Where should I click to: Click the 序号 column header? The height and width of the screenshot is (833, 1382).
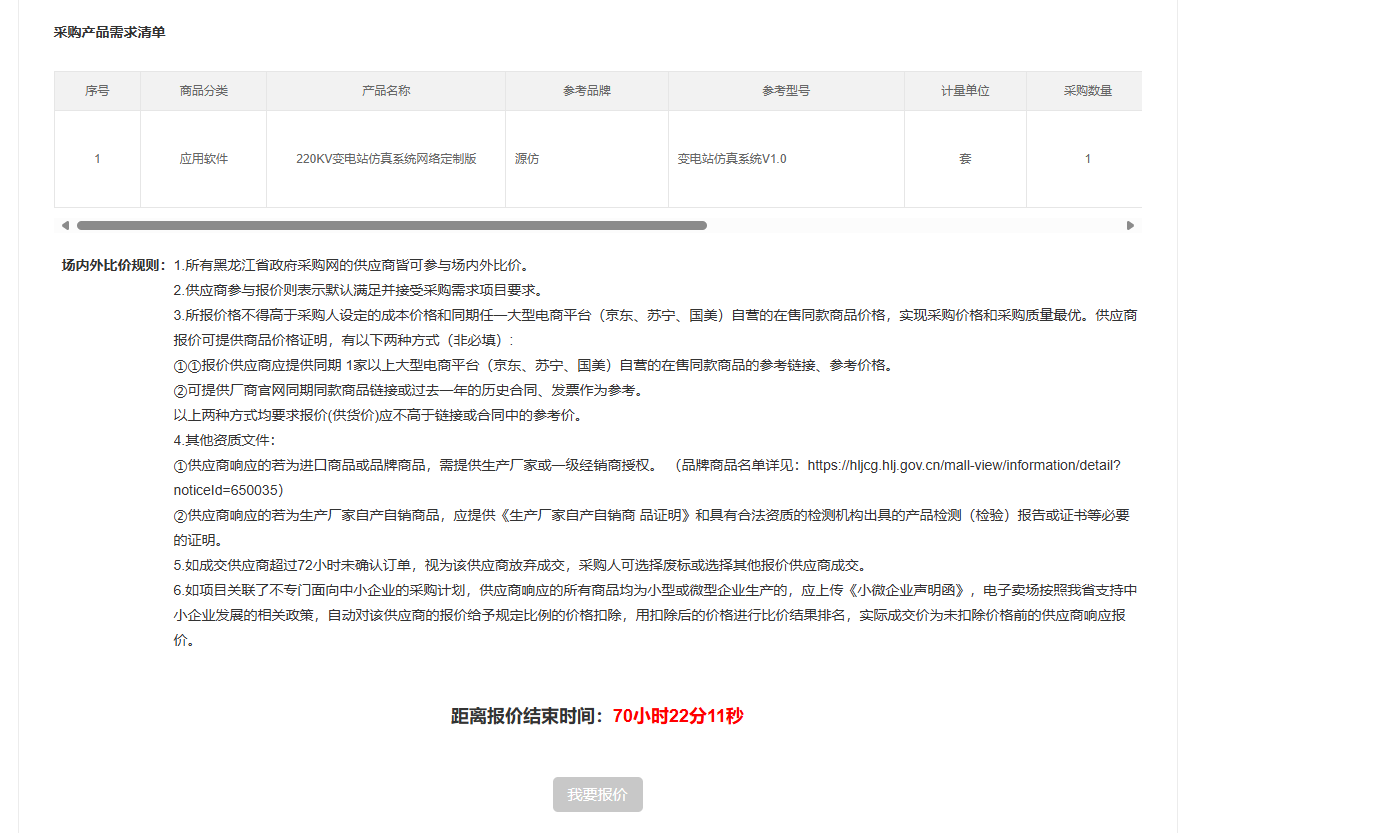click(x=97, y=91)
